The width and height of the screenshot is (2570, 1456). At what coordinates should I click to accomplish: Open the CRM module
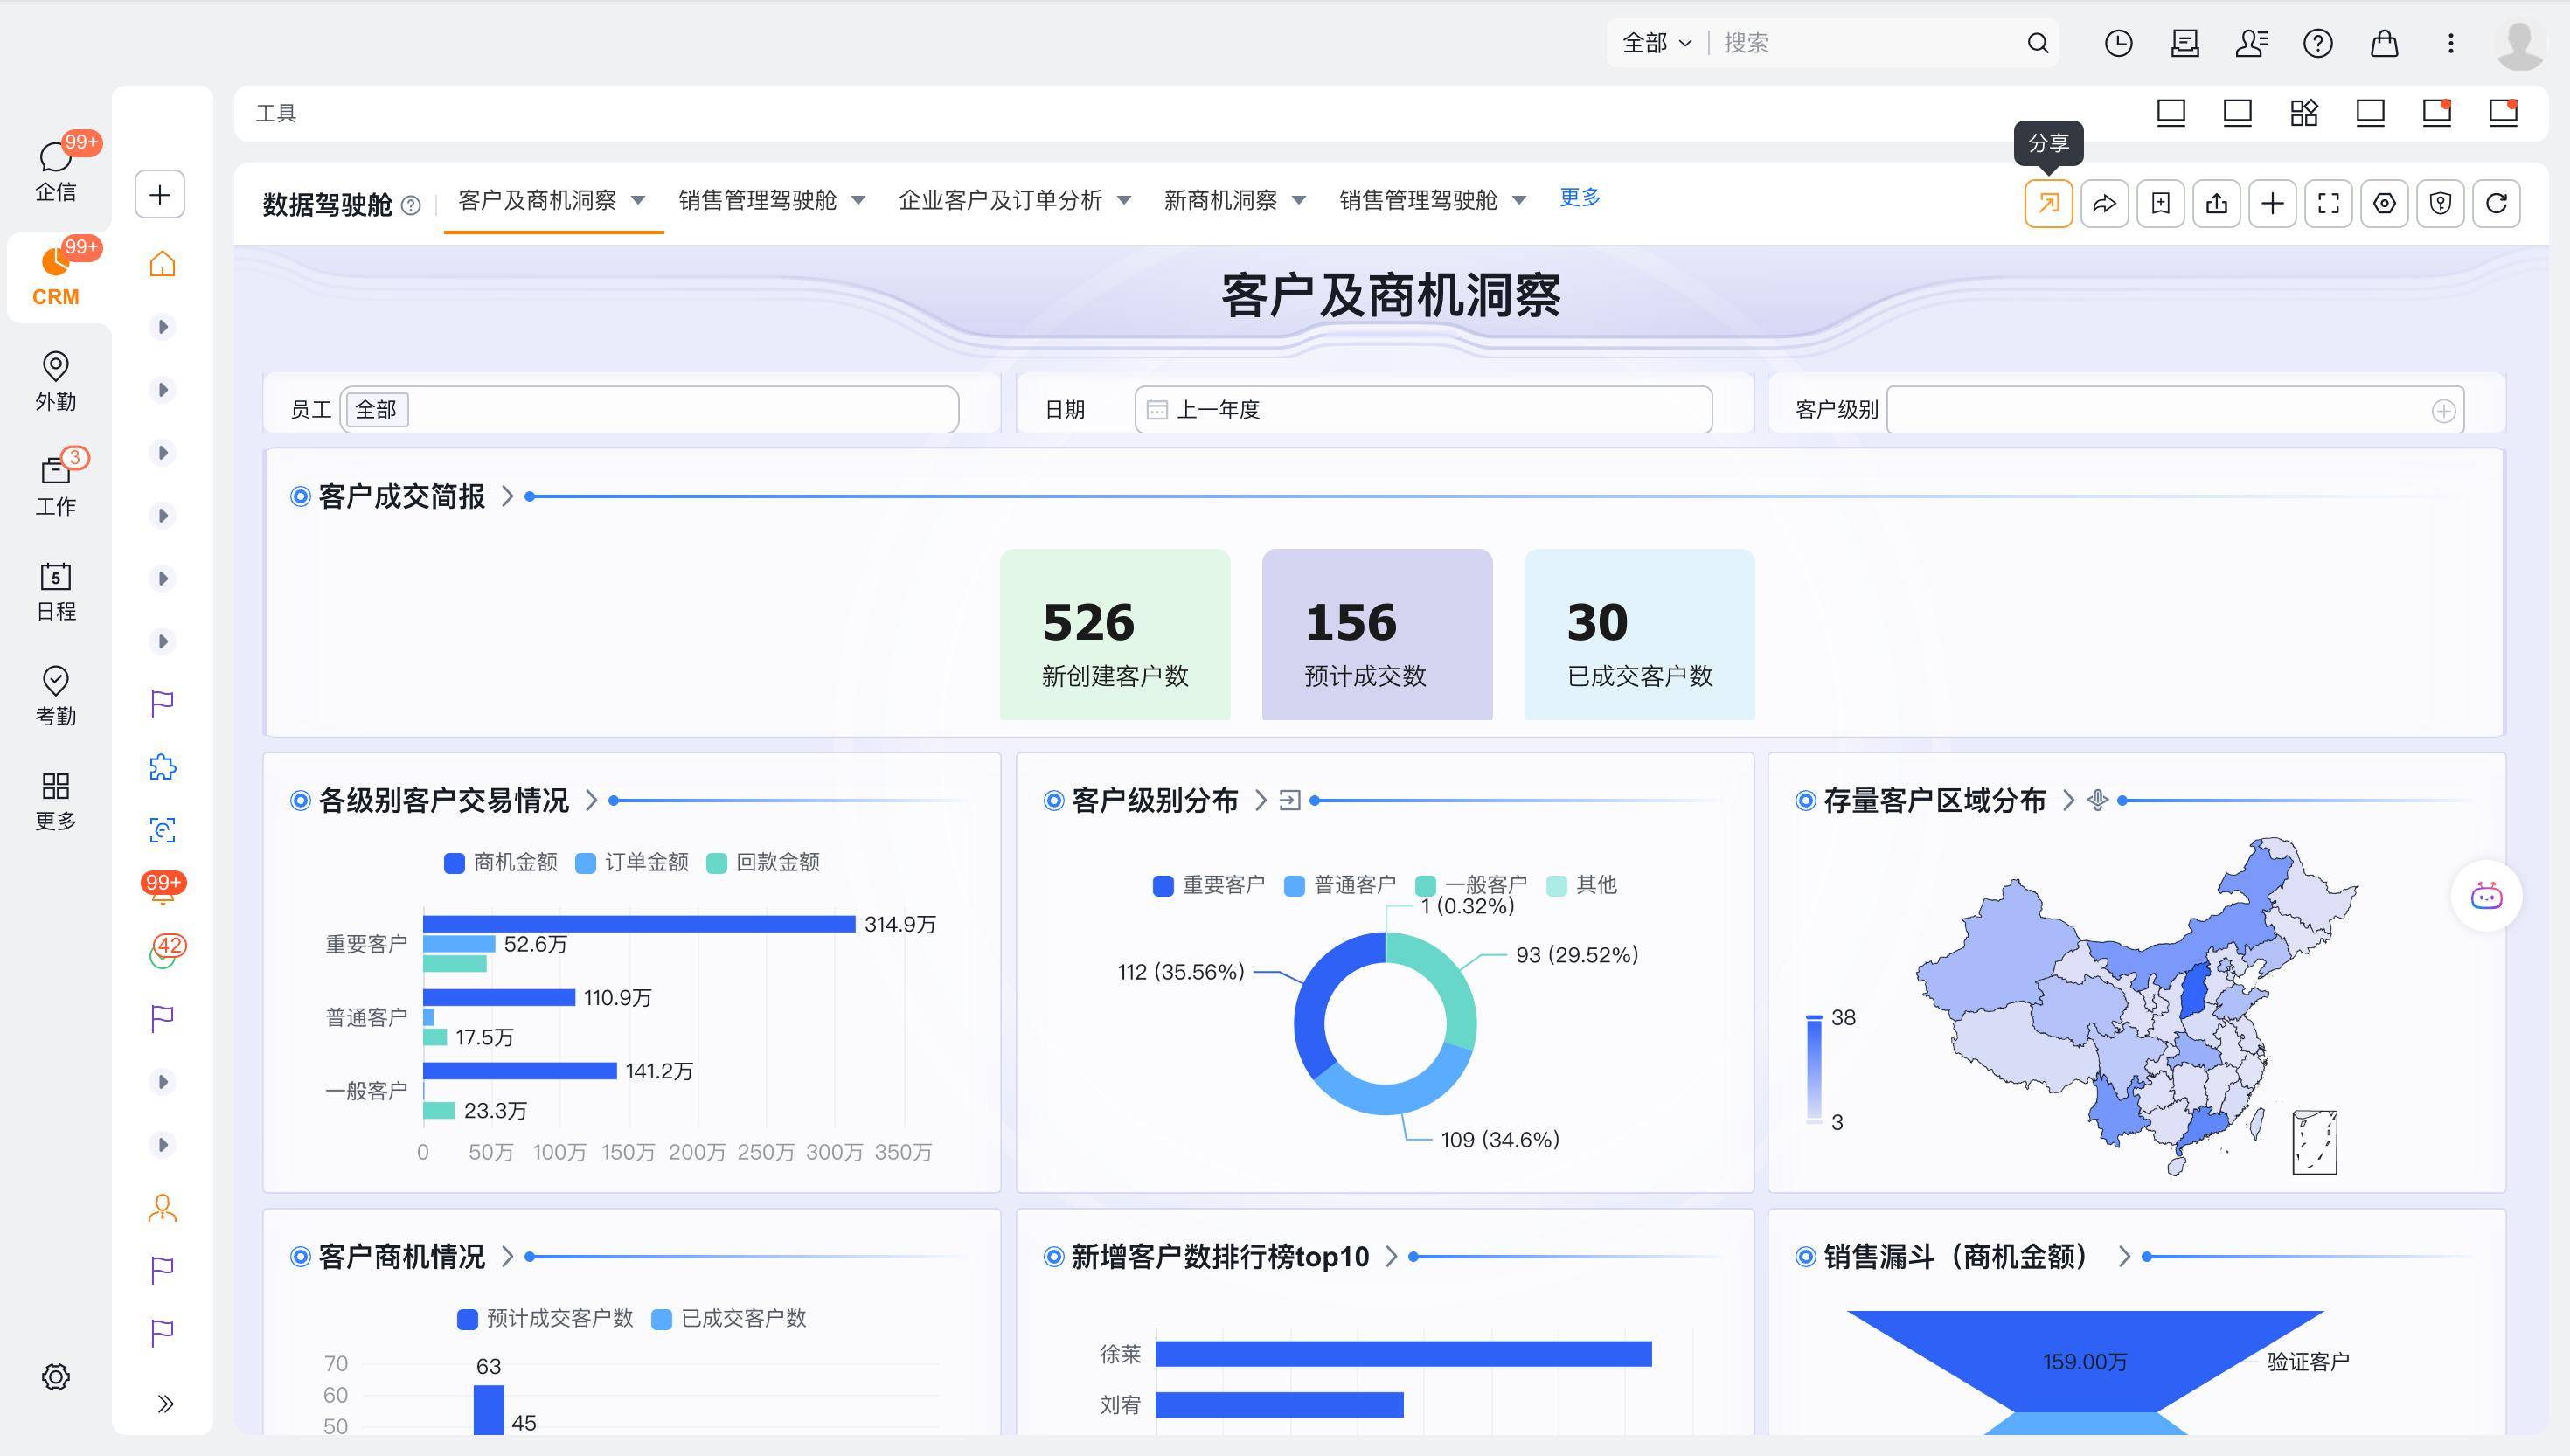[56, 278]
